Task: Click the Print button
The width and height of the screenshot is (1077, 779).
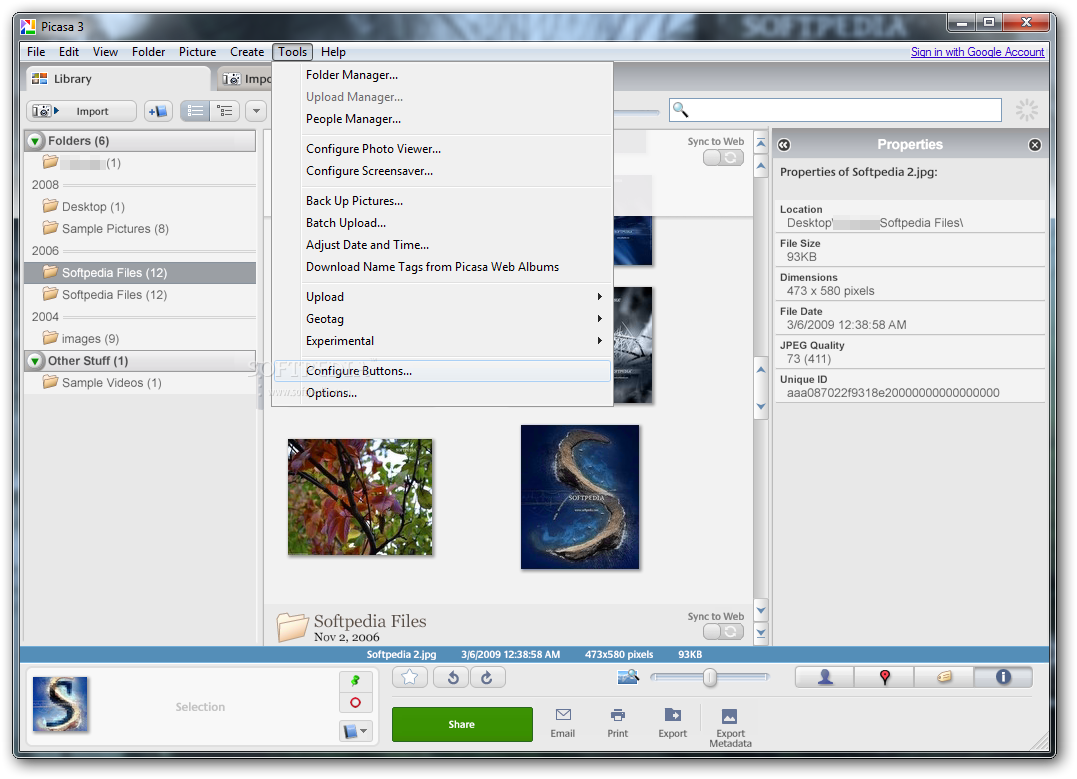Action: (617, 723)
